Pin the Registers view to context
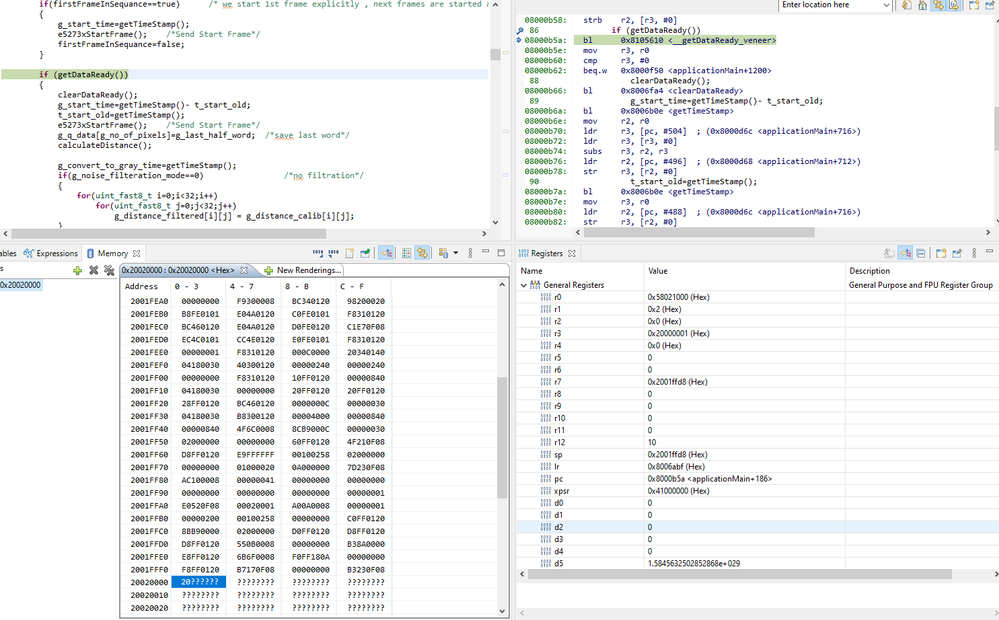Viewport: 999px width, 620px height. (x=957, y=253)
